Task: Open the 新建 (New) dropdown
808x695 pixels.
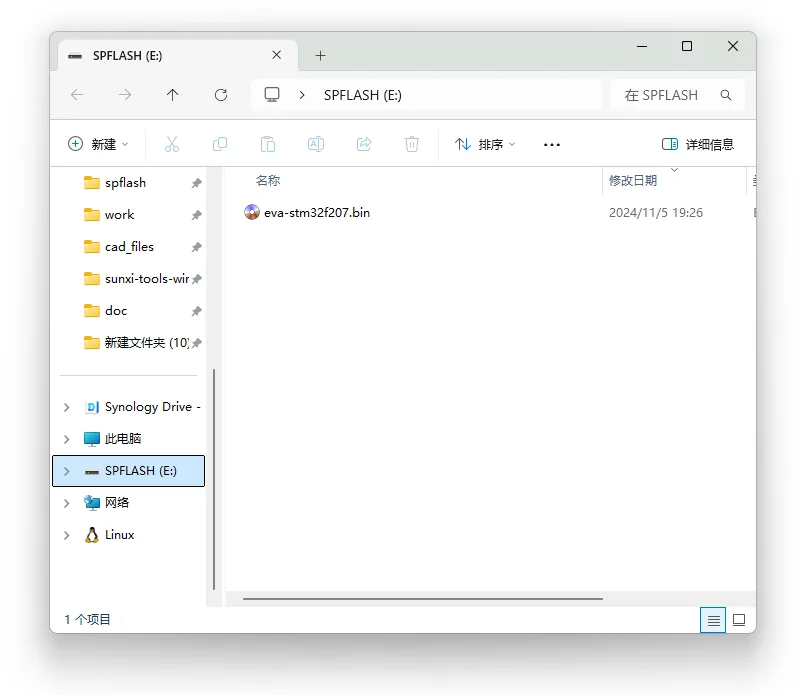Action: 98,144
